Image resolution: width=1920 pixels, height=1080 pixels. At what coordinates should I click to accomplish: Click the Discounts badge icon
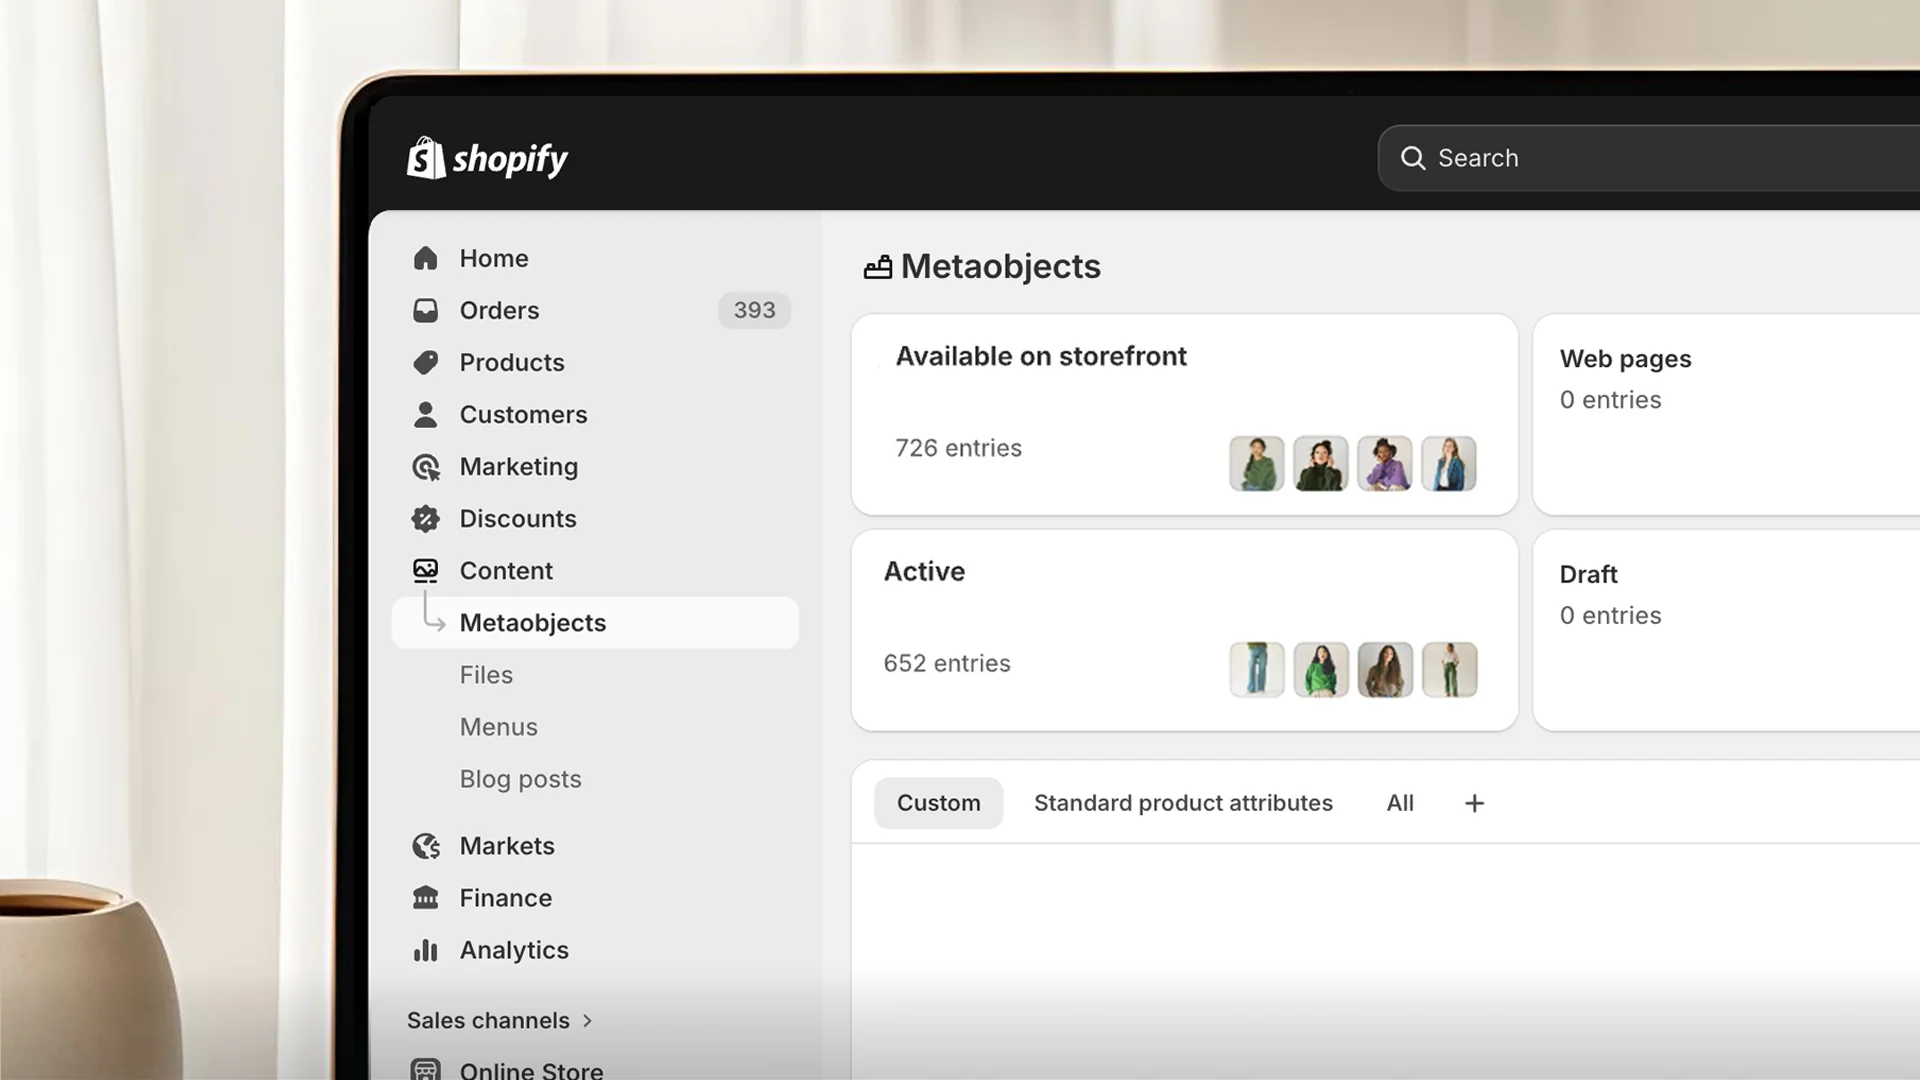[426, 519]
